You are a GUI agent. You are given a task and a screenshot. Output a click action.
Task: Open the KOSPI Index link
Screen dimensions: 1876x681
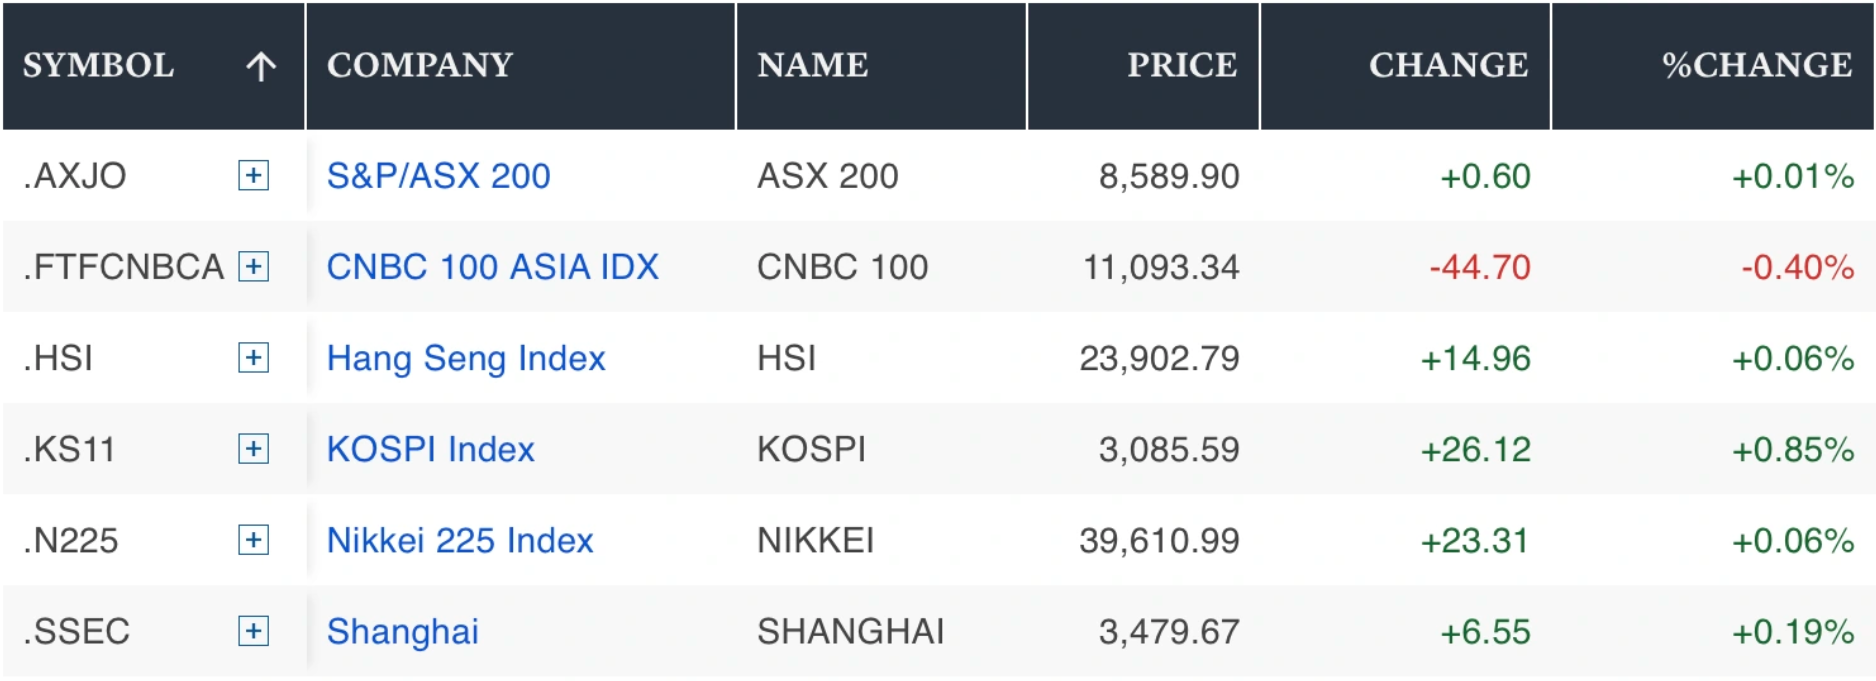pos(430,449)
